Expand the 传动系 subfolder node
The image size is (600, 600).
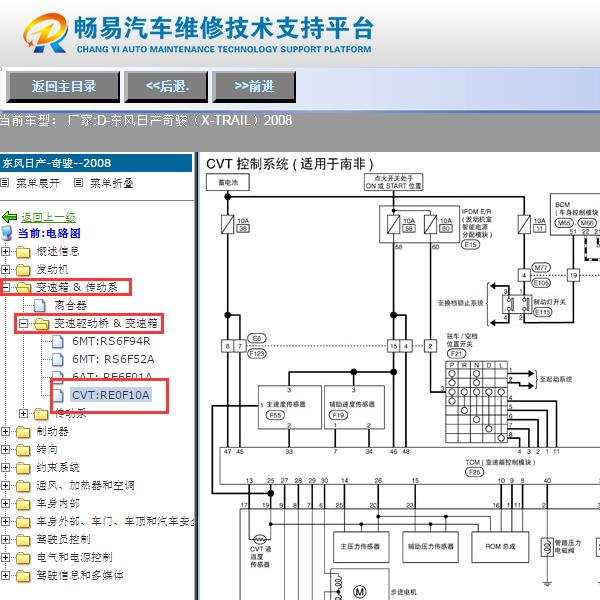click(23, 414)
